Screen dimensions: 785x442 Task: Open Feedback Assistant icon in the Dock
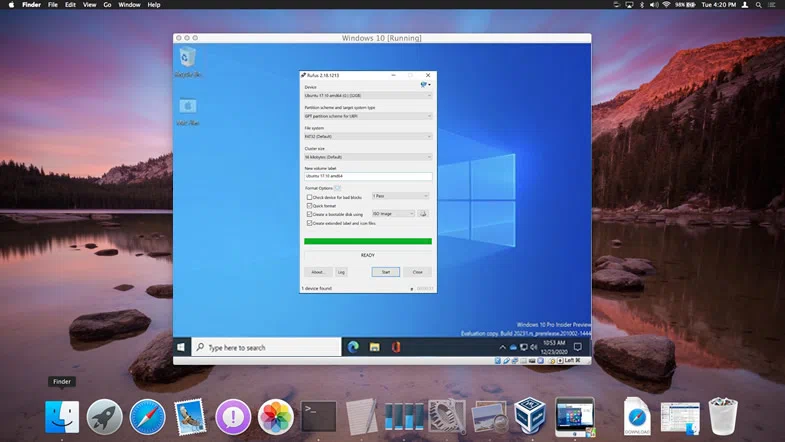(x=233, y=417)
